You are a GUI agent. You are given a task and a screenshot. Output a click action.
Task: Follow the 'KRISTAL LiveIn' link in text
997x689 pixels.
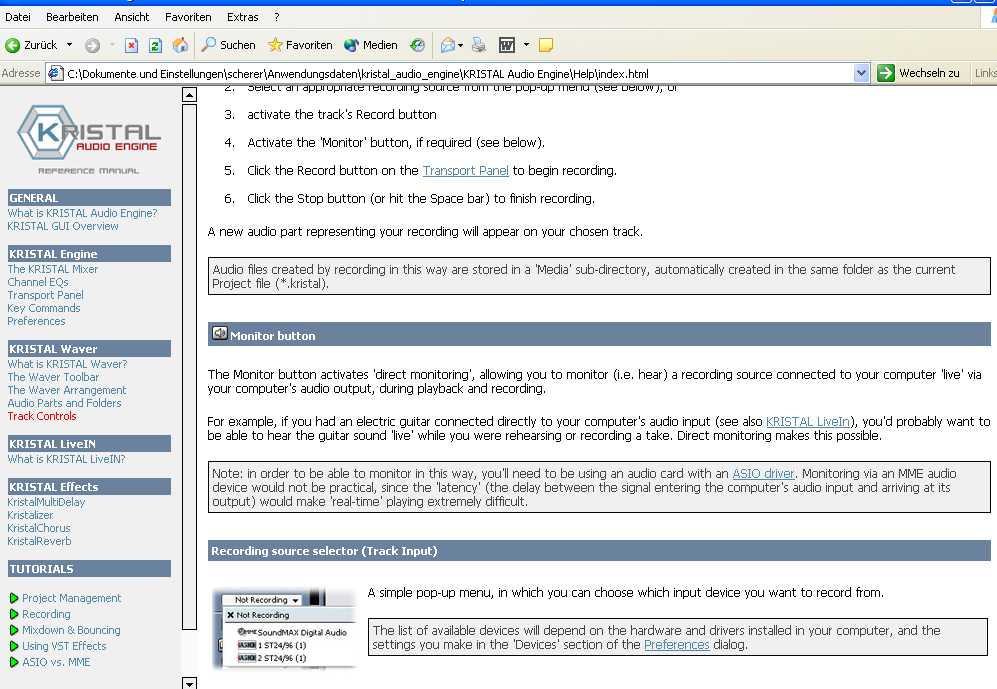coord(808,421)
